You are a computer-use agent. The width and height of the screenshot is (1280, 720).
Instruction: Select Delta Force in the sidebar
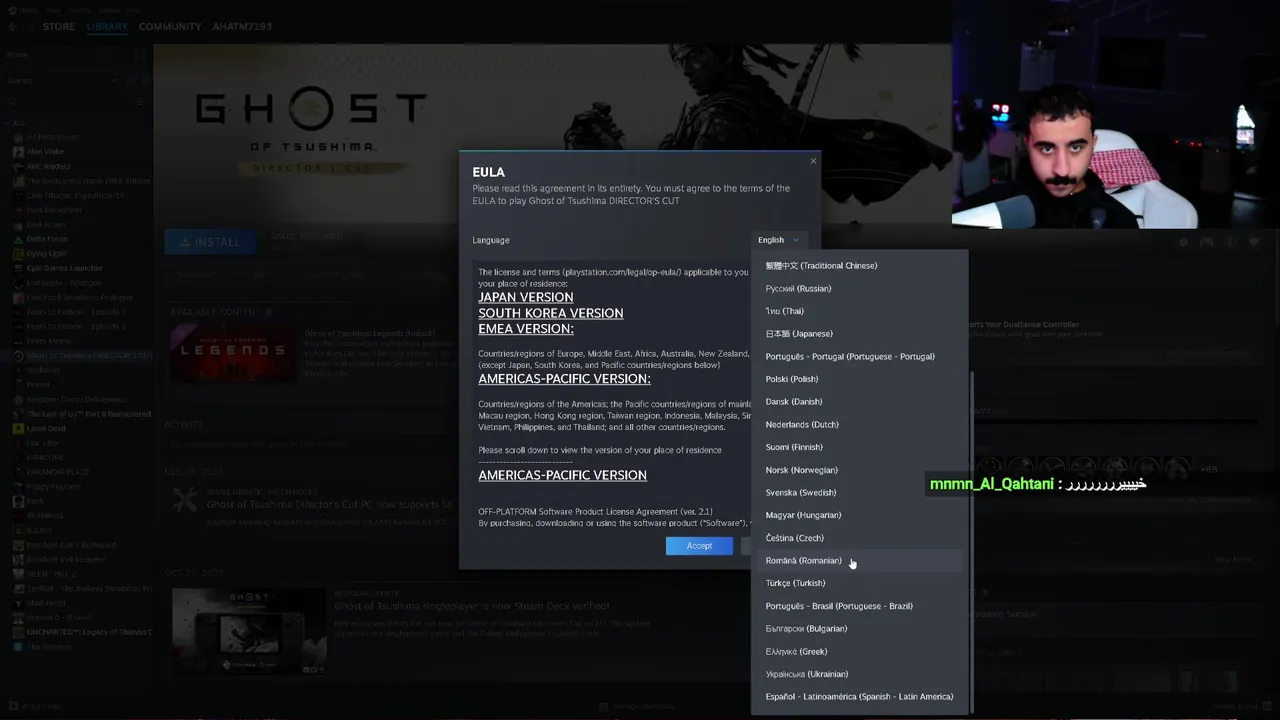pos(47,239)
